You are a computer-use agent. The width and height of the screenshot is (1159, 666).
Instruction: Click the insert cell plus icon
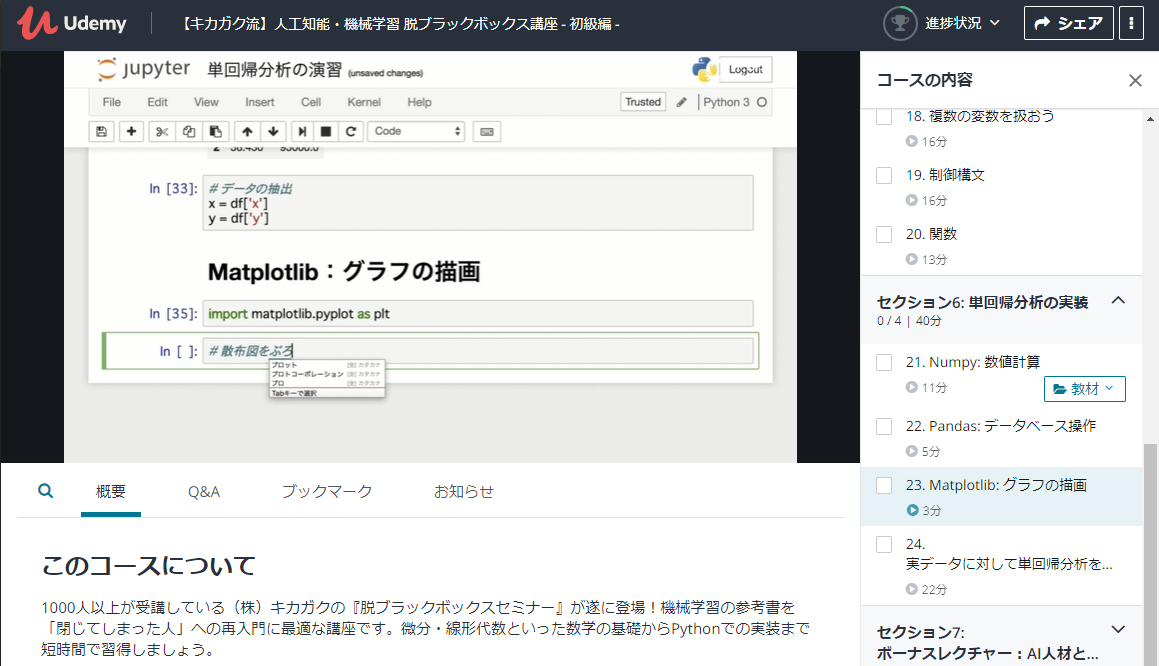[131, 132]
